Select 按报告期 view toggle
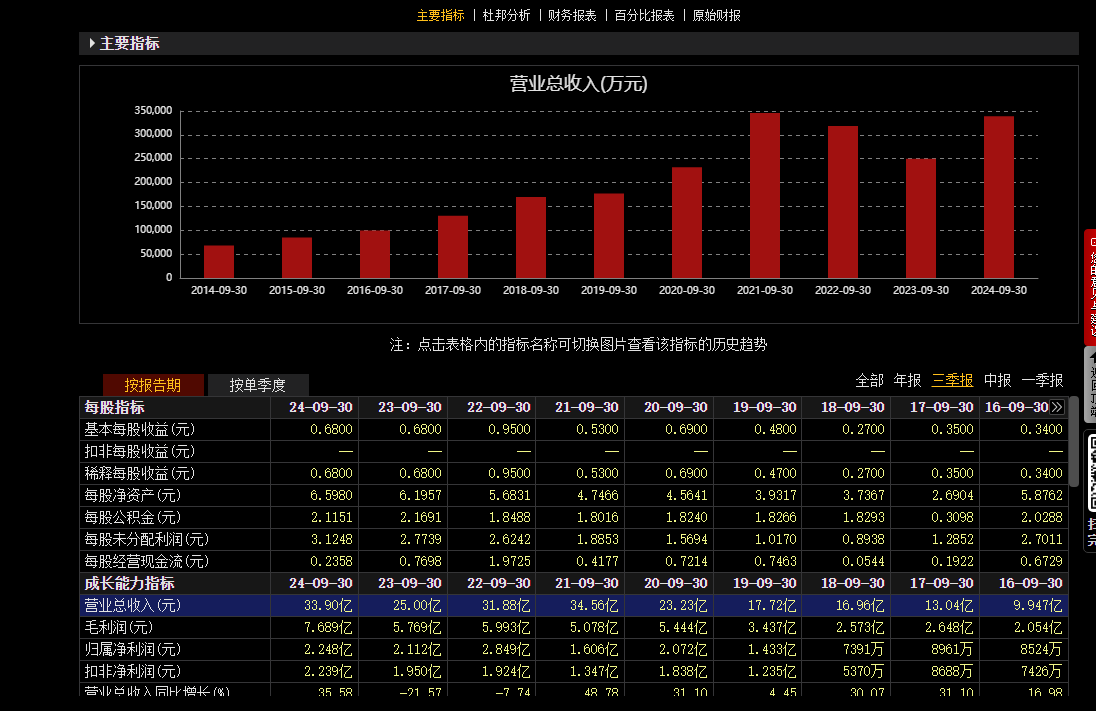Viewport: 1096px width, 711px height. pyautogui.click(x=153, y=385)
